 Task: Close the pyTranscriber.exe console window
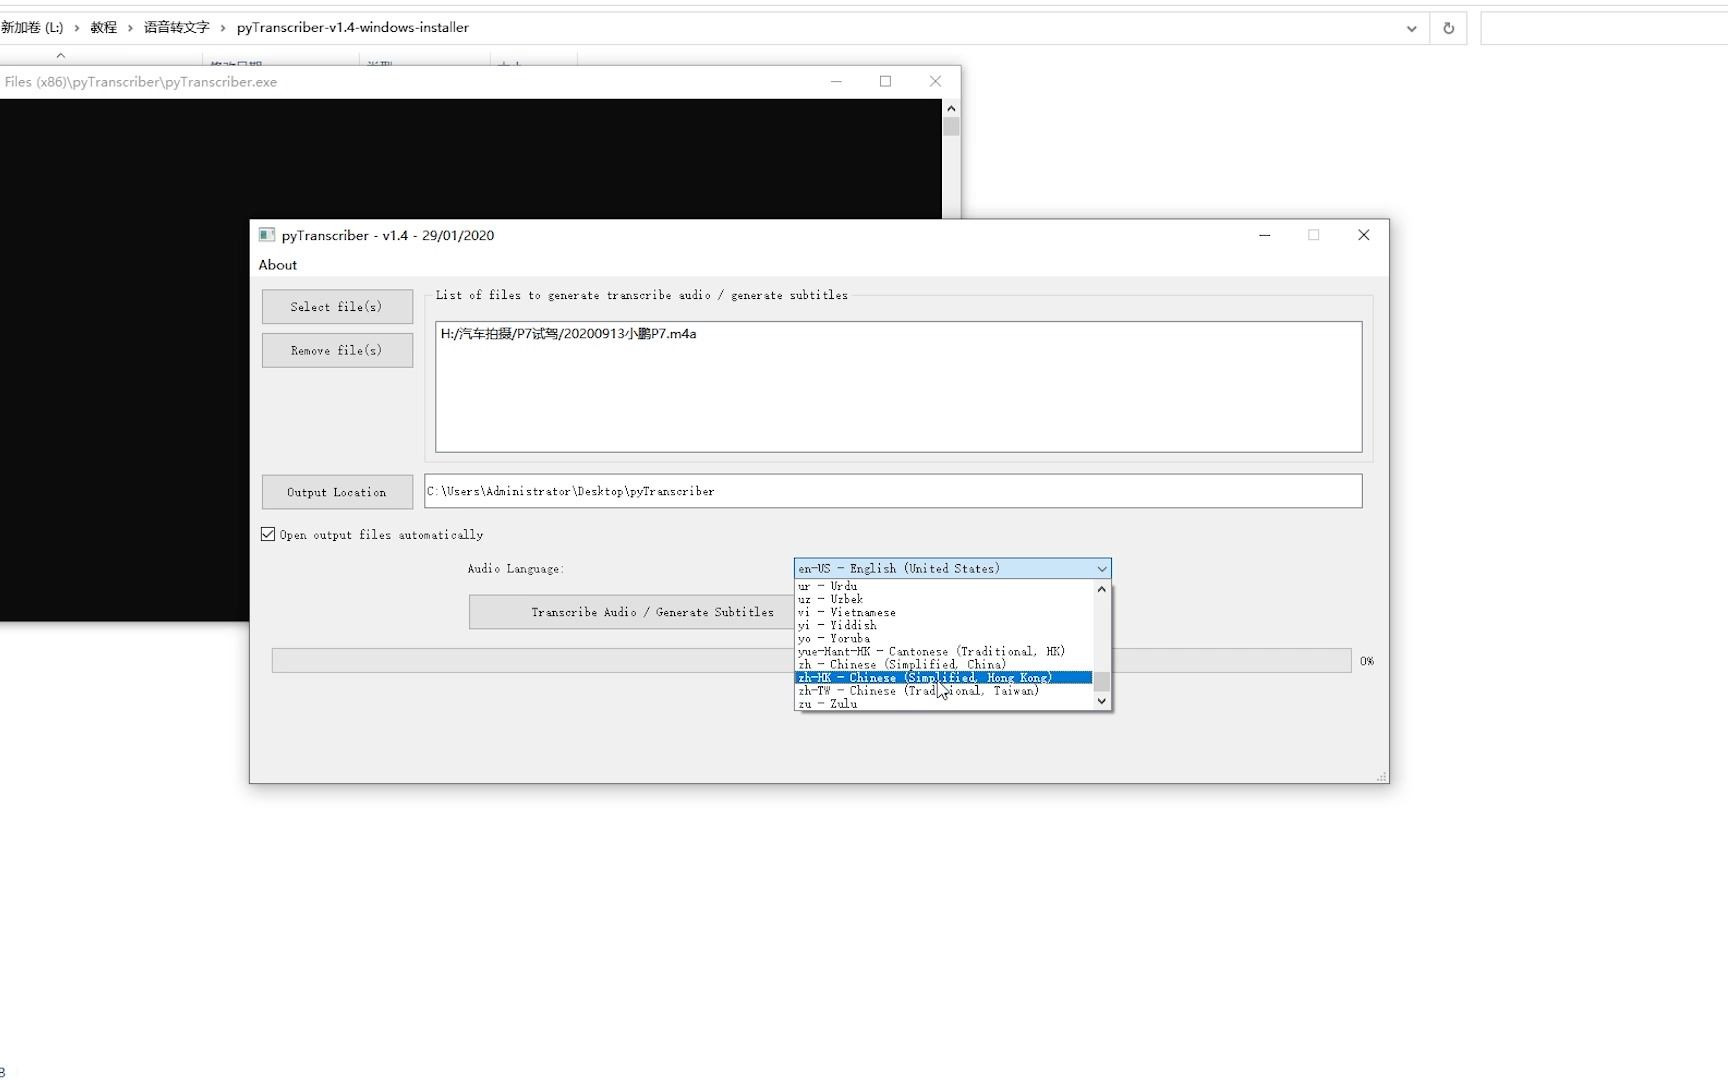[x=935, y=82]
